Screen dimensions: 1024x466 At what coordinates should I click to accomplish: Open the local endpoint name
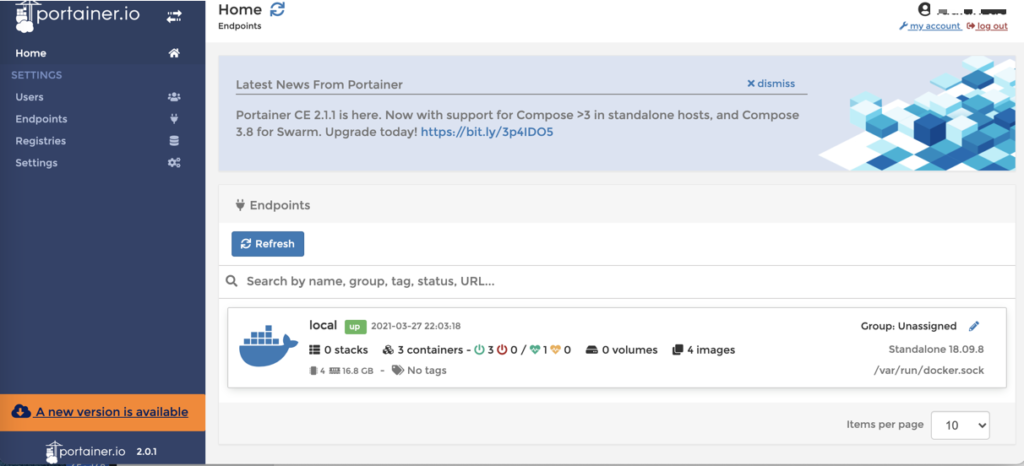click(x=323, y=325)
